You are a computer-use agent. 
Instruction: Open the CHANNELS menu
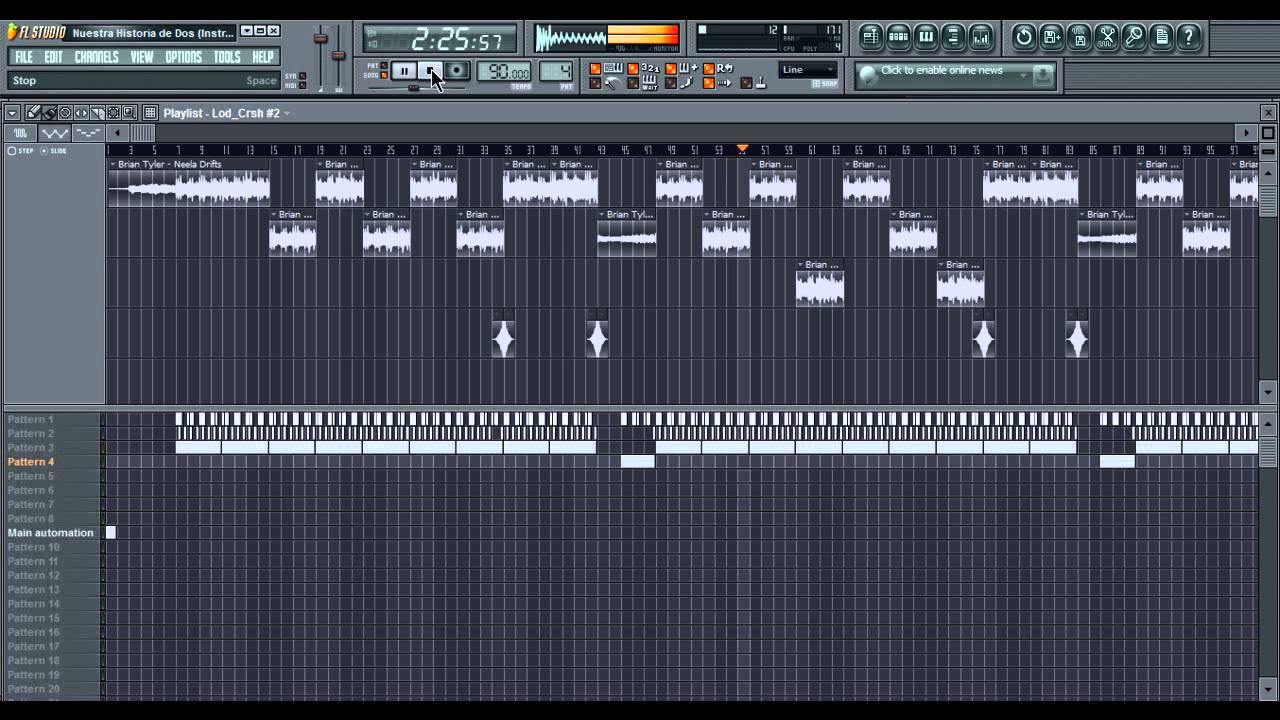(96, 57)
